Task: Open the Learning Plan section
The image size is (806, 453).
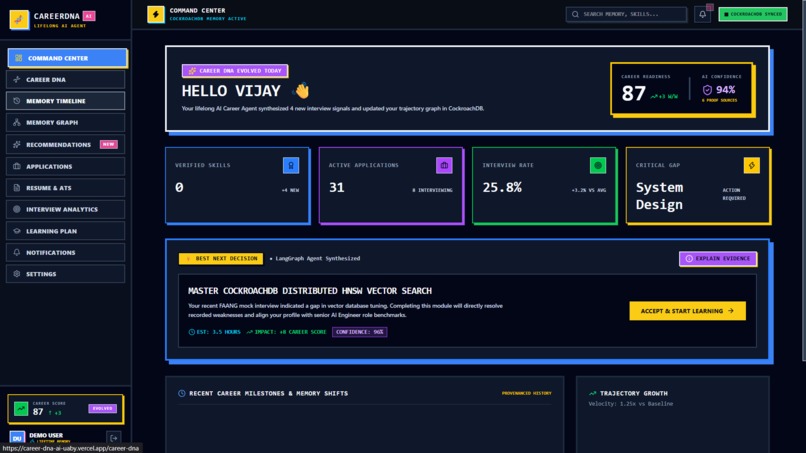Action: click(65, 231)
